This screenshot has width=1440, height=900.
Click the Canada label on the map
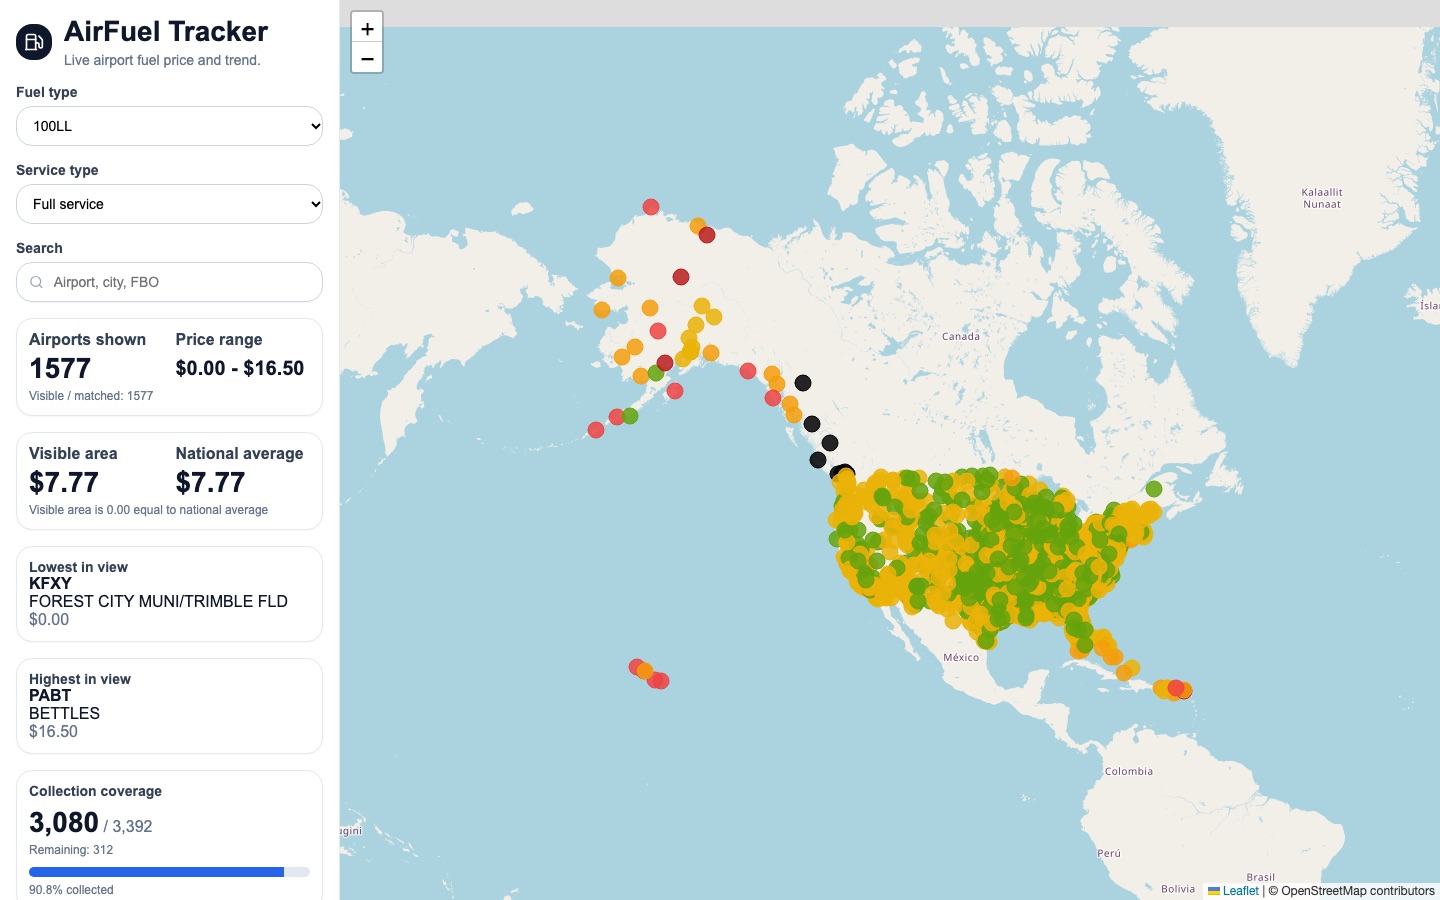click(x=961, y=337)
